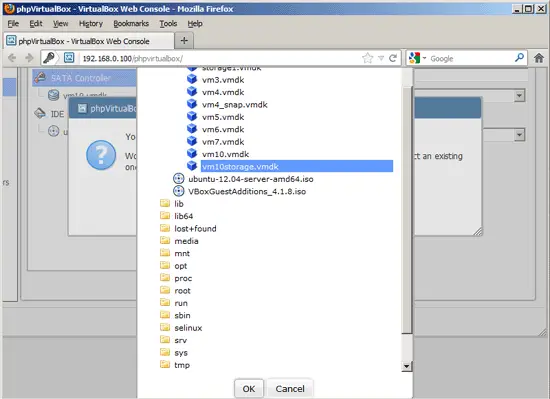The image size is (550, 399).
Task: Select vm10.vmdk file name
Action: point(225,154)
